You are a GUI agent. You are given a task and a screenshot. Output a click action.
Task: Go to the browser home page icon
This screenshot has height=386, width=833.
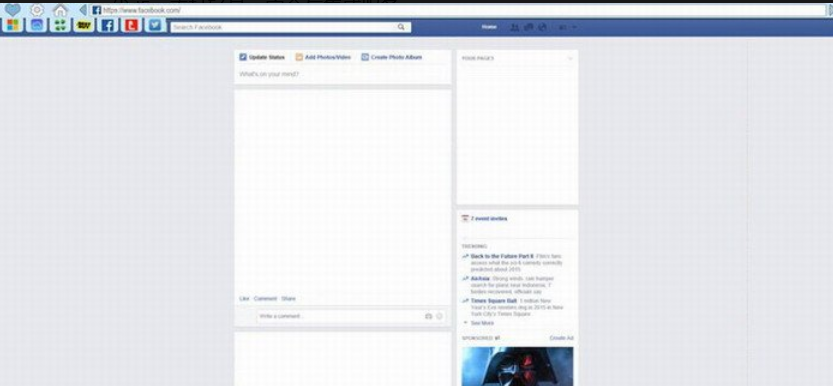[60, 10]
